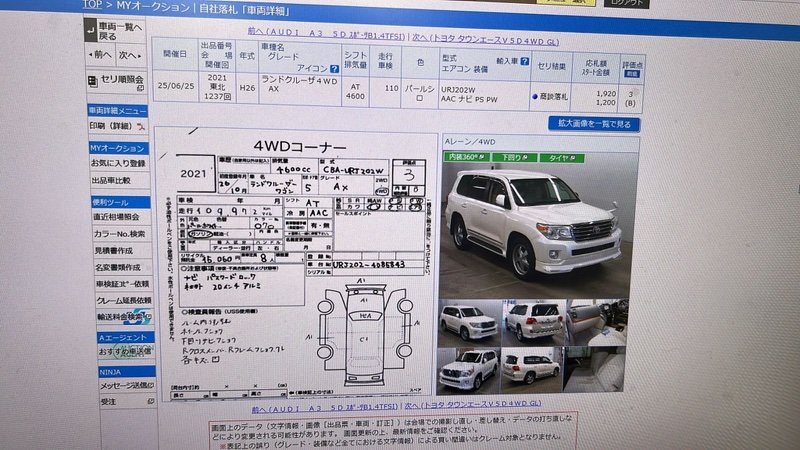Click the 4WDコーナー auction sheet image
The width and height of the screenshot is (800, 450).
click(x=296, y=266)
